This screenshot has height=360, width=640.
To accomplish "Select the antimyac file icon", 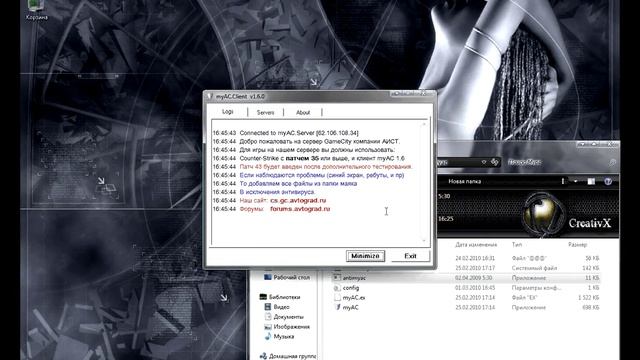I will 337,278.
